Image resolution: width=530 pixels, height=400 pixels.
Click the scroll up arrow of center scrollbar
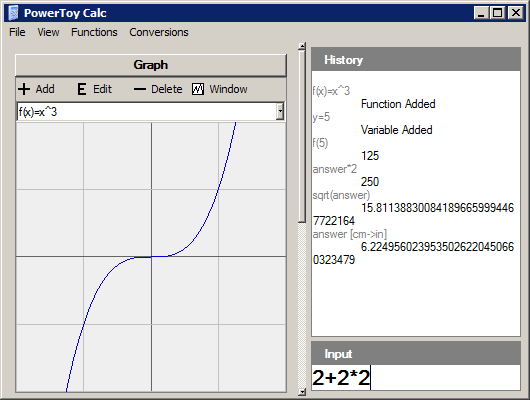point(302,46)
